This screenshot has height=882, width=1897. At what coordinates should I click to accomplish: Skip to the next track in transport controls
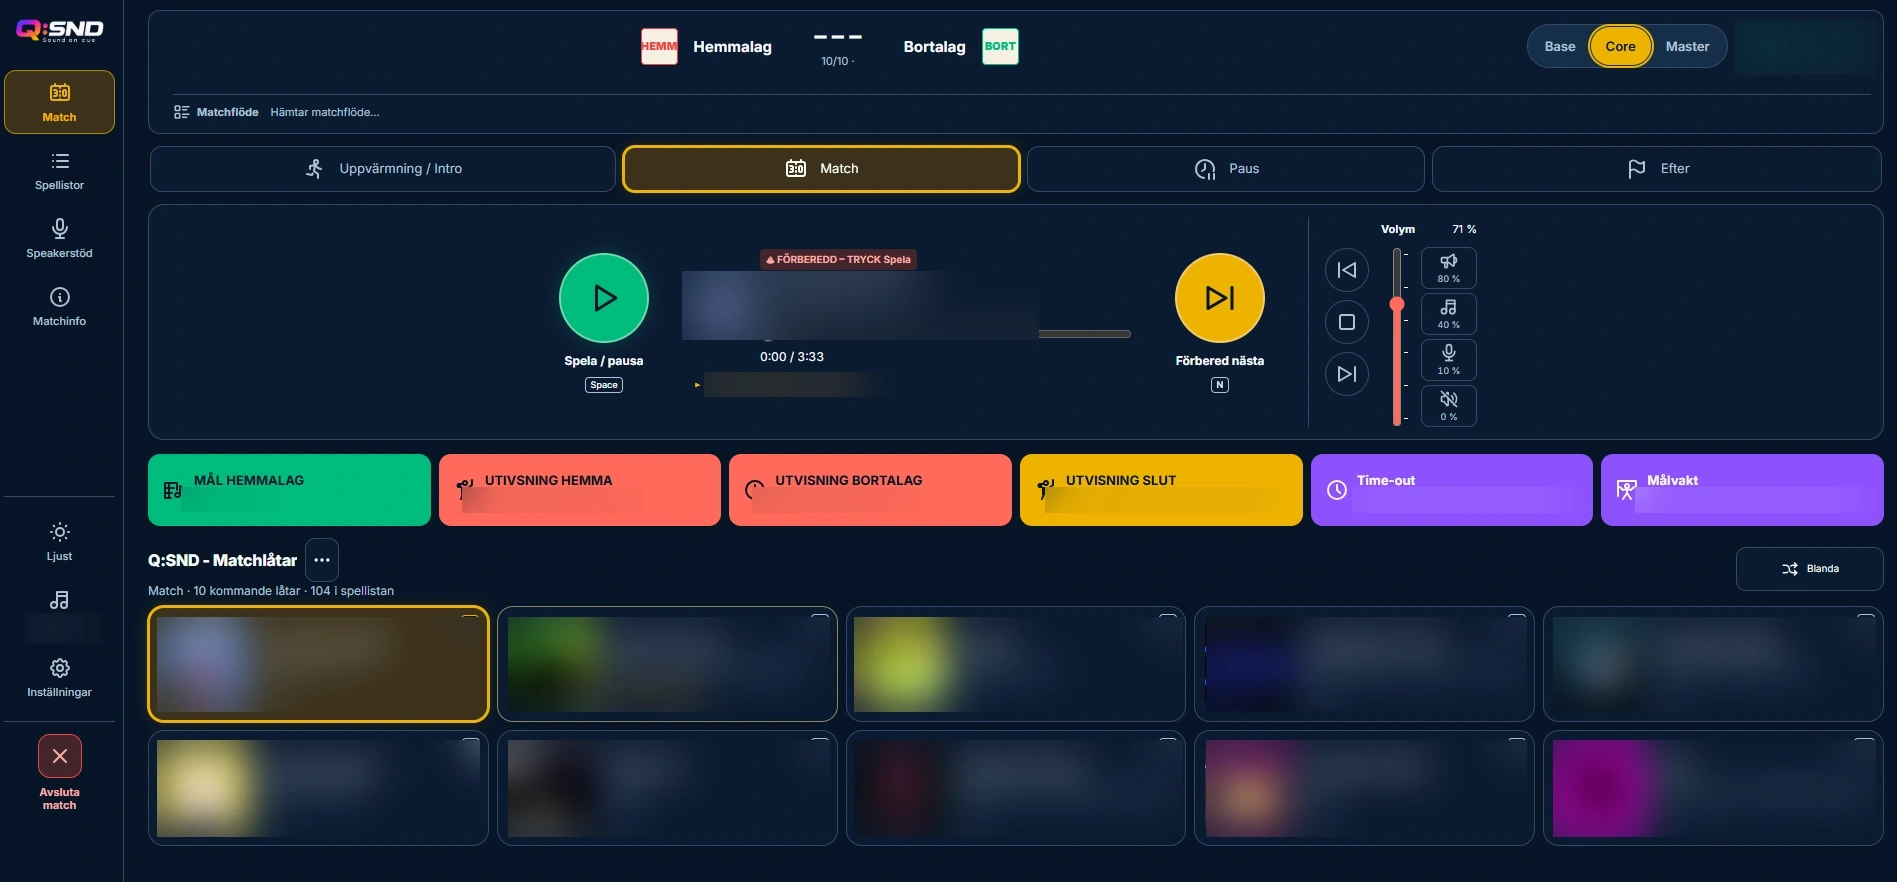point(1347,374)
